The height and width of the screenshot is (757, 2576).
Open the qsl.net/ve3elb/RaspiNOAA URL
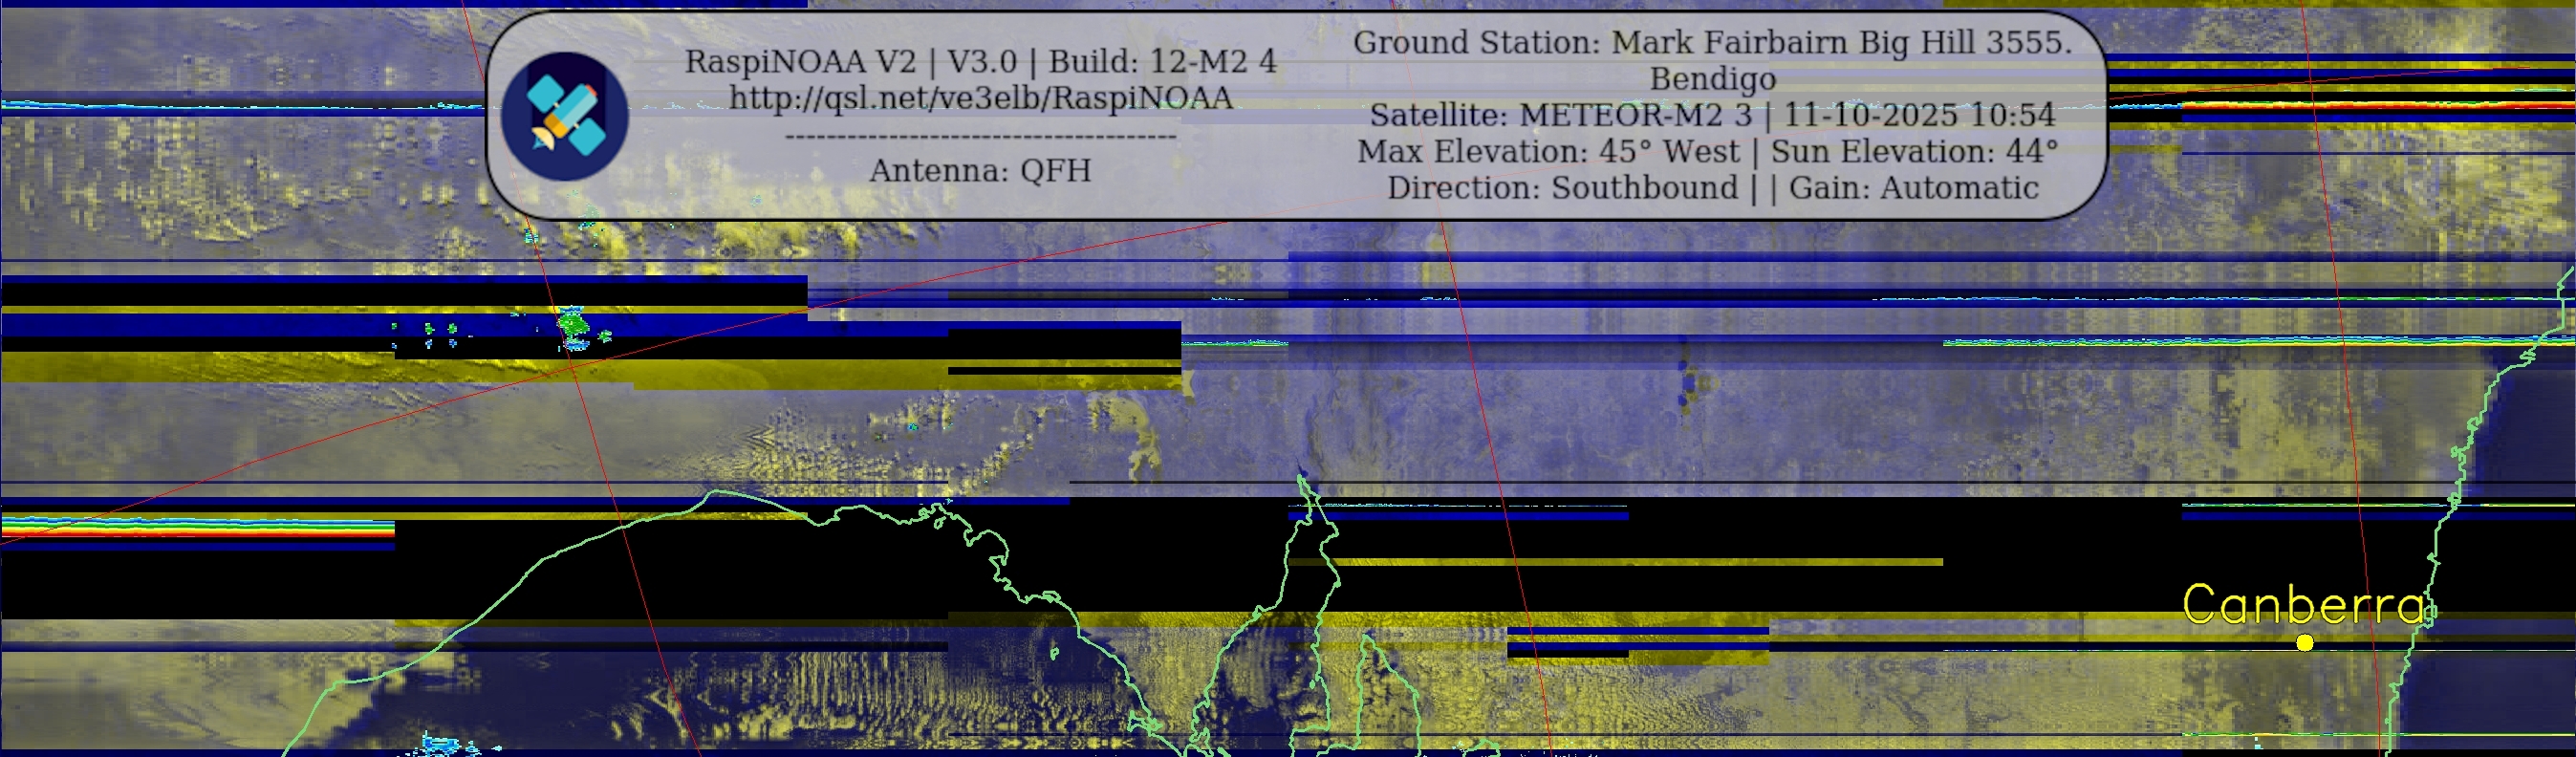(980, 98)
